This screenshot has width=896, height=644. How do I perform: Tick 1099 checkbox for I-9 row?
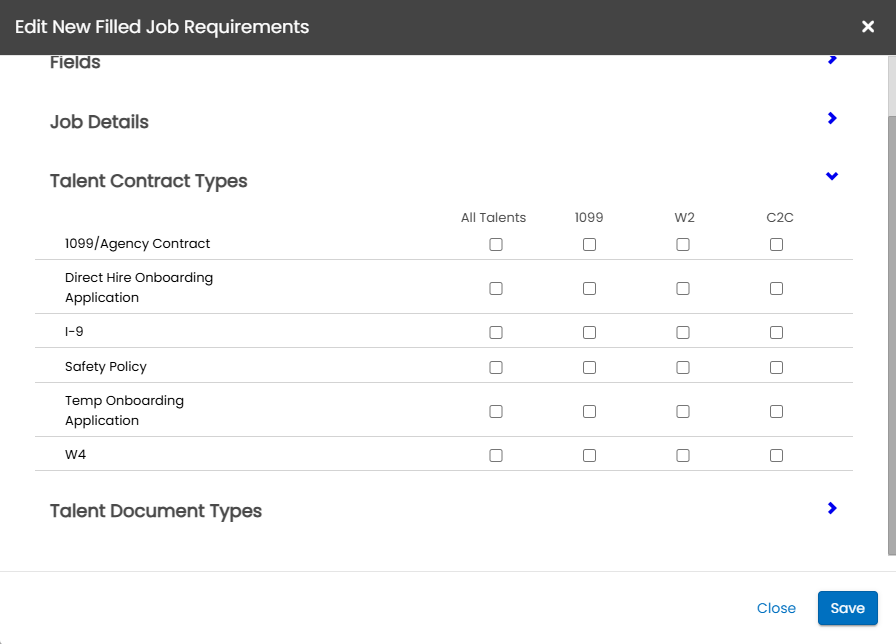coord(589,333)
